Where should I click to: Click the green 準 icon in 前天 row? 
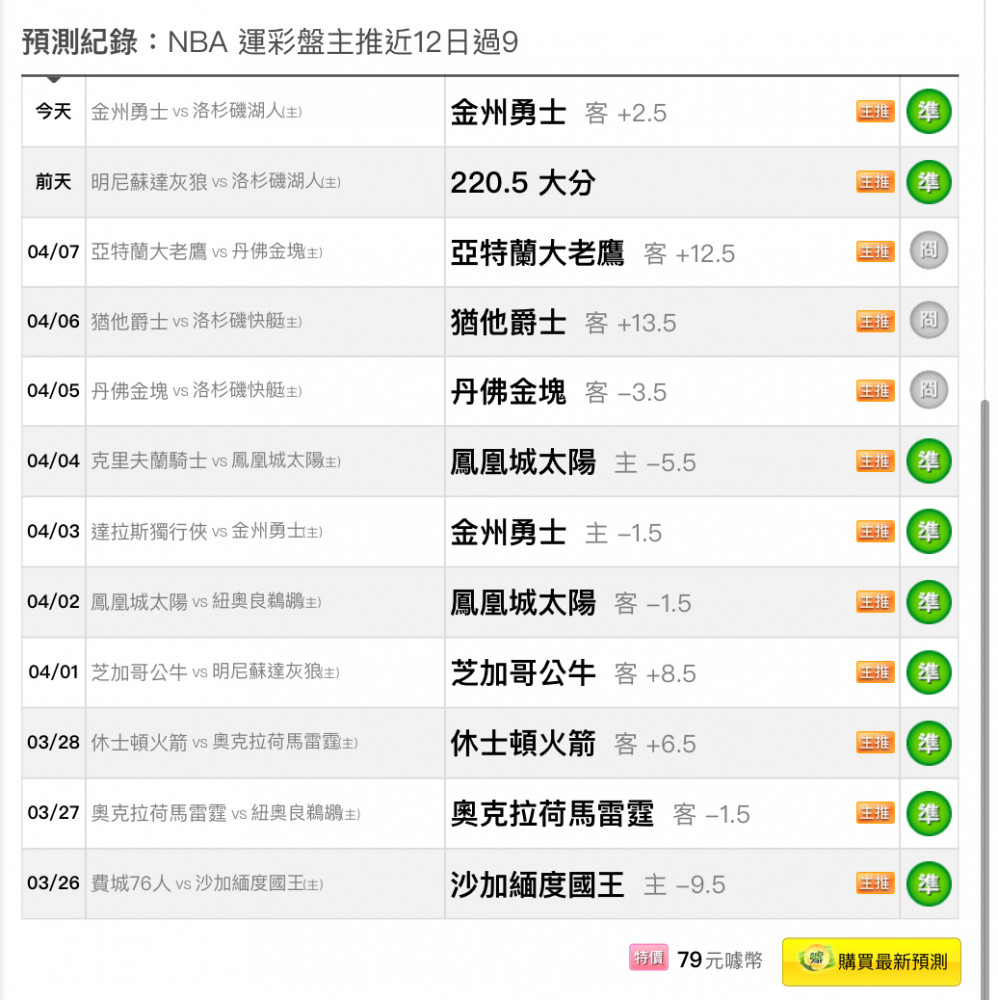coord(928,182)
